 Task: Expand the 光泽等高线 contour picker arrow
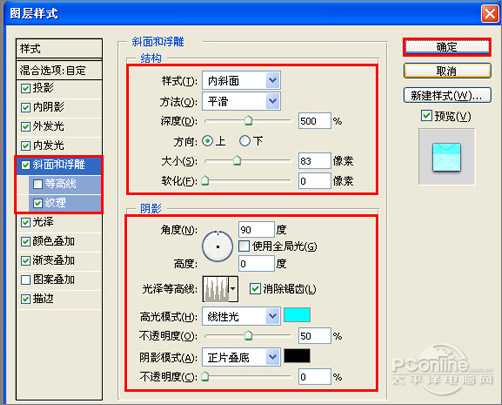233,289
